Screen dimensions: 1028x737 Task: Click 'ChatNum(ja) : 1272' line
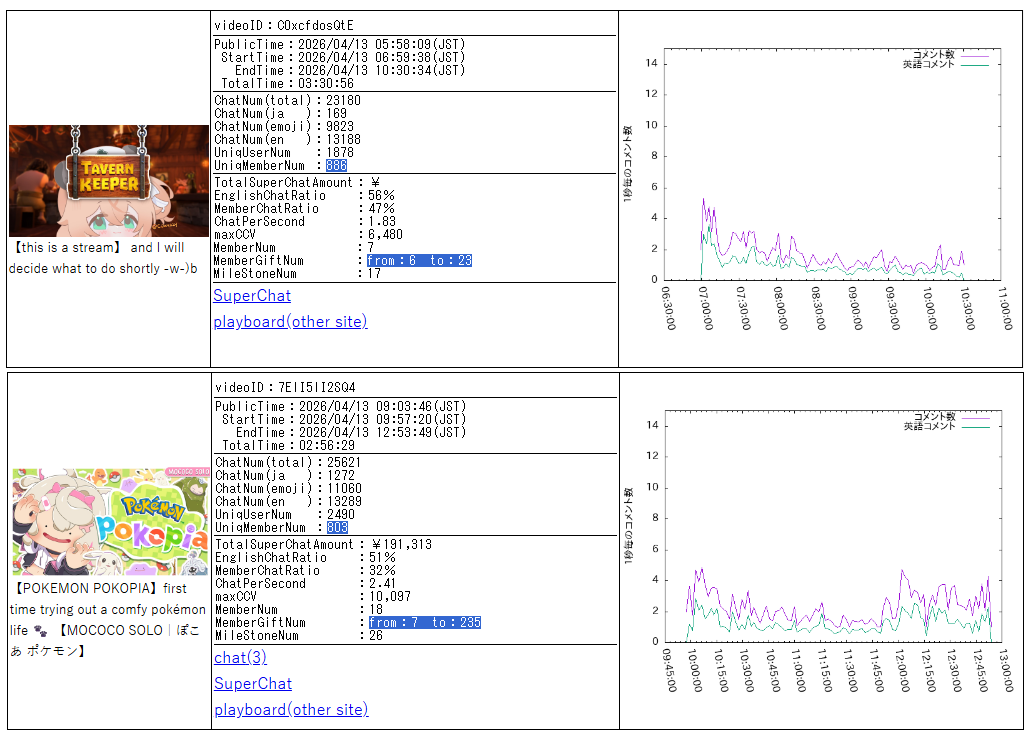click(x=285, y=475)
